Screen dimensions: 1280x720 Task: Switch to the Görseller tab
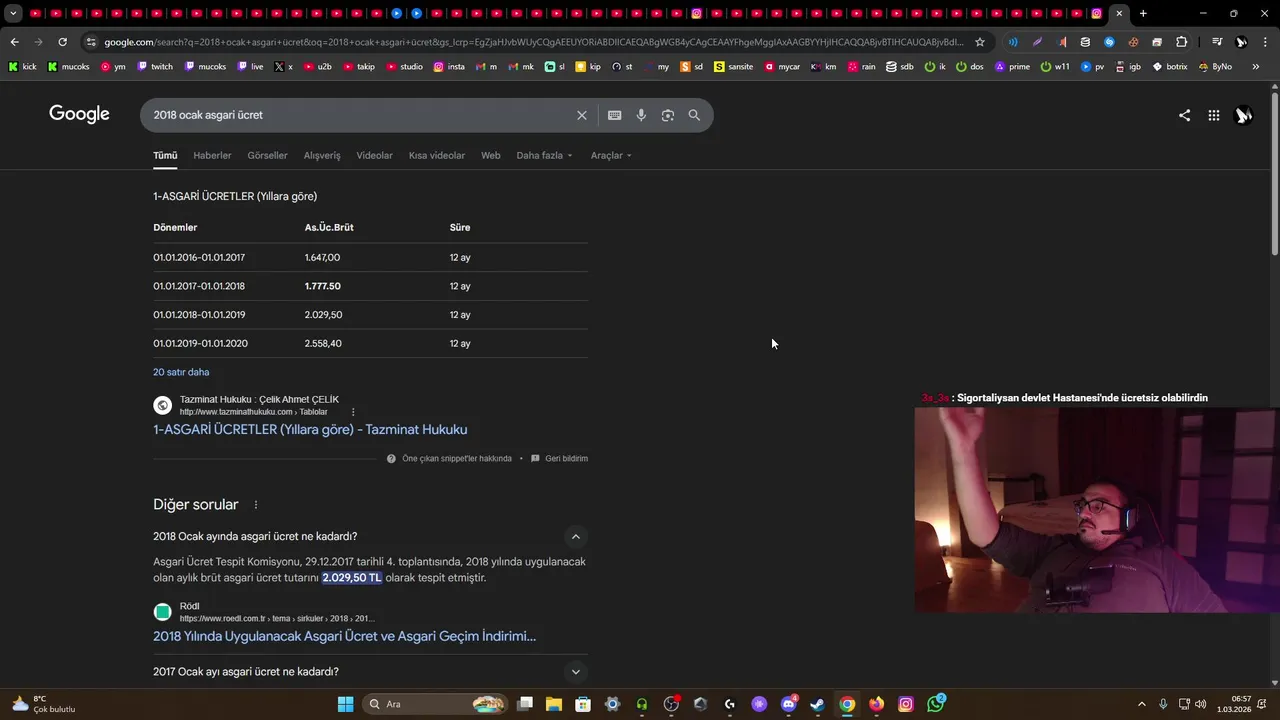click(x=267, y=155)
